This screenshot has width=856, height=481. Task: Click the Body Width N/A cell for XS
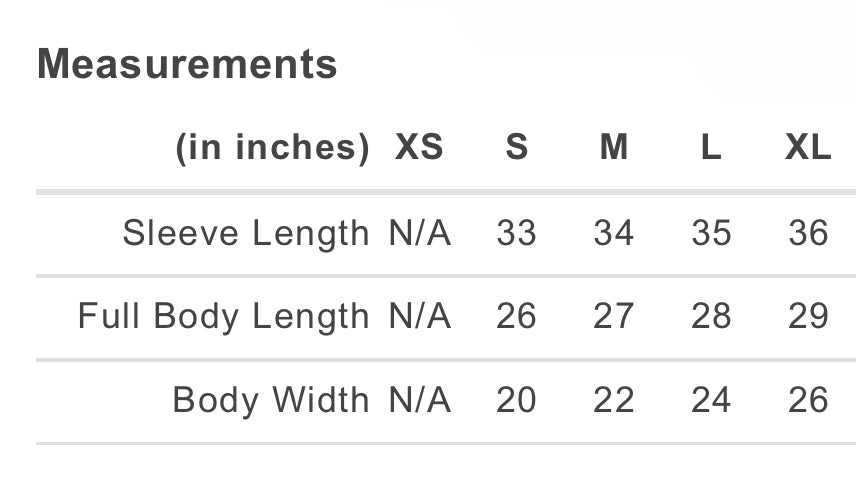click(x=420, y=400)
